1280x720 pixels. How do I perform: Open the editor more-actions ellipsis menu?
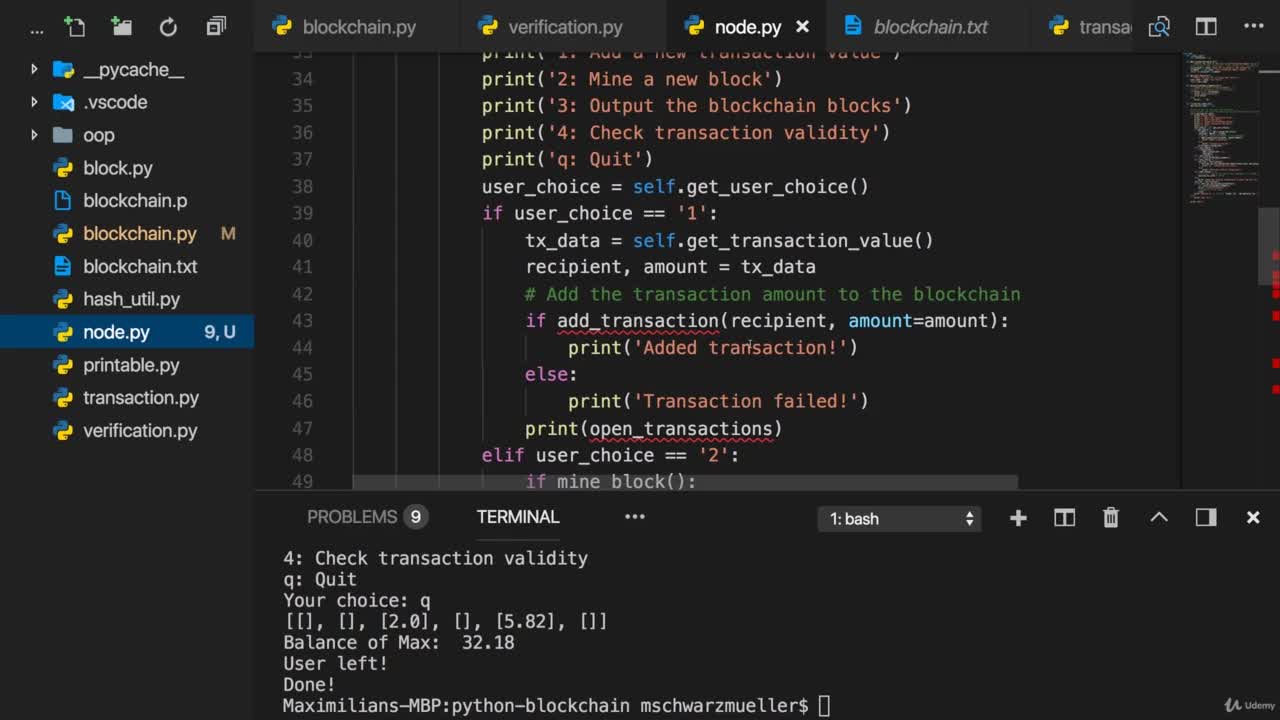click(1253, 27)
